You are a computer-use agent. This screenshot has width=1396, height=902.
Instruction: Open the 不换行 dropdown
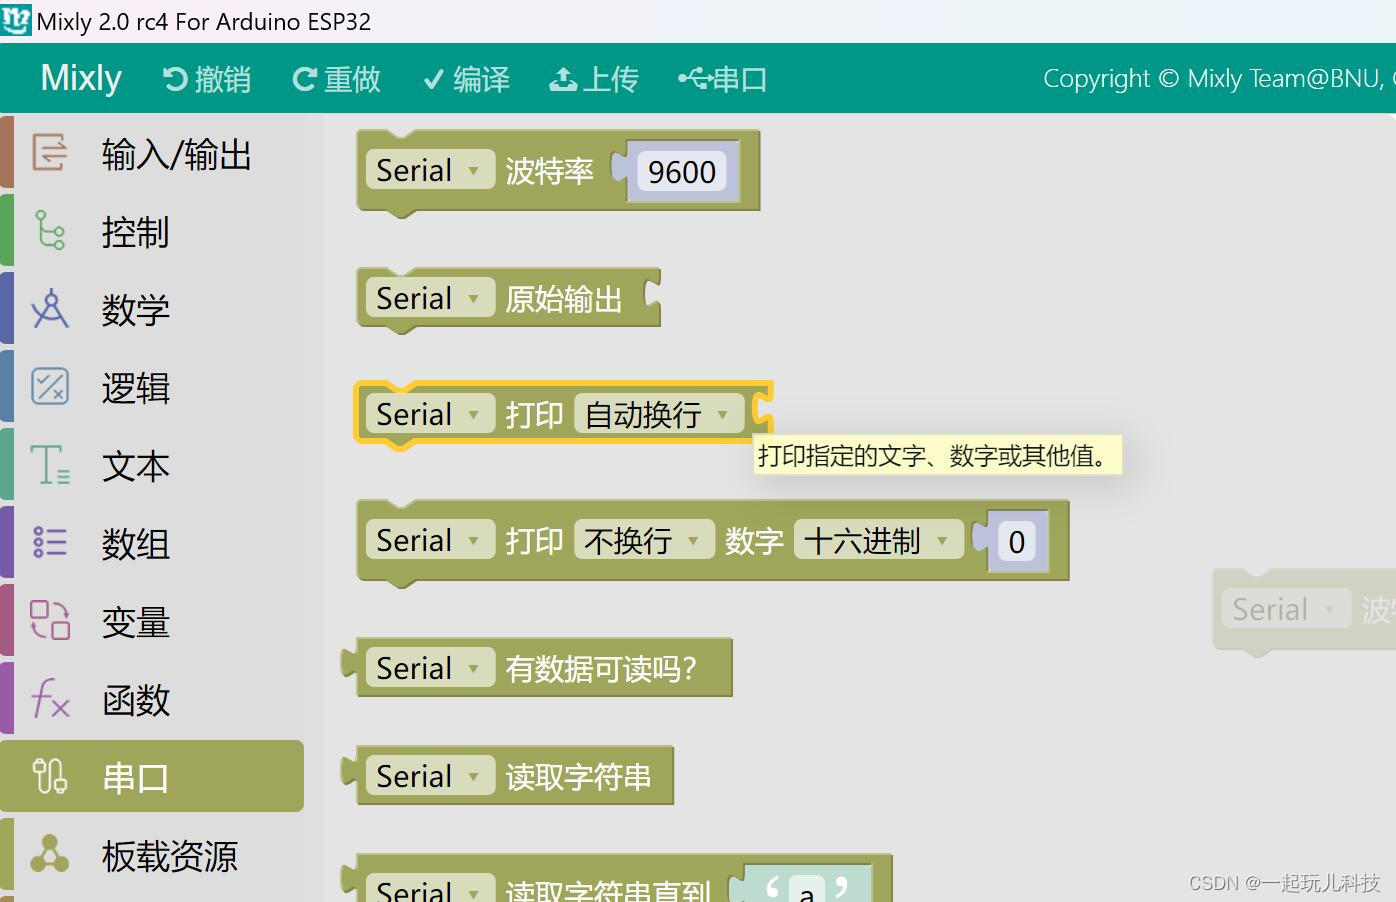pyautogui.click(x=644, y=540)
